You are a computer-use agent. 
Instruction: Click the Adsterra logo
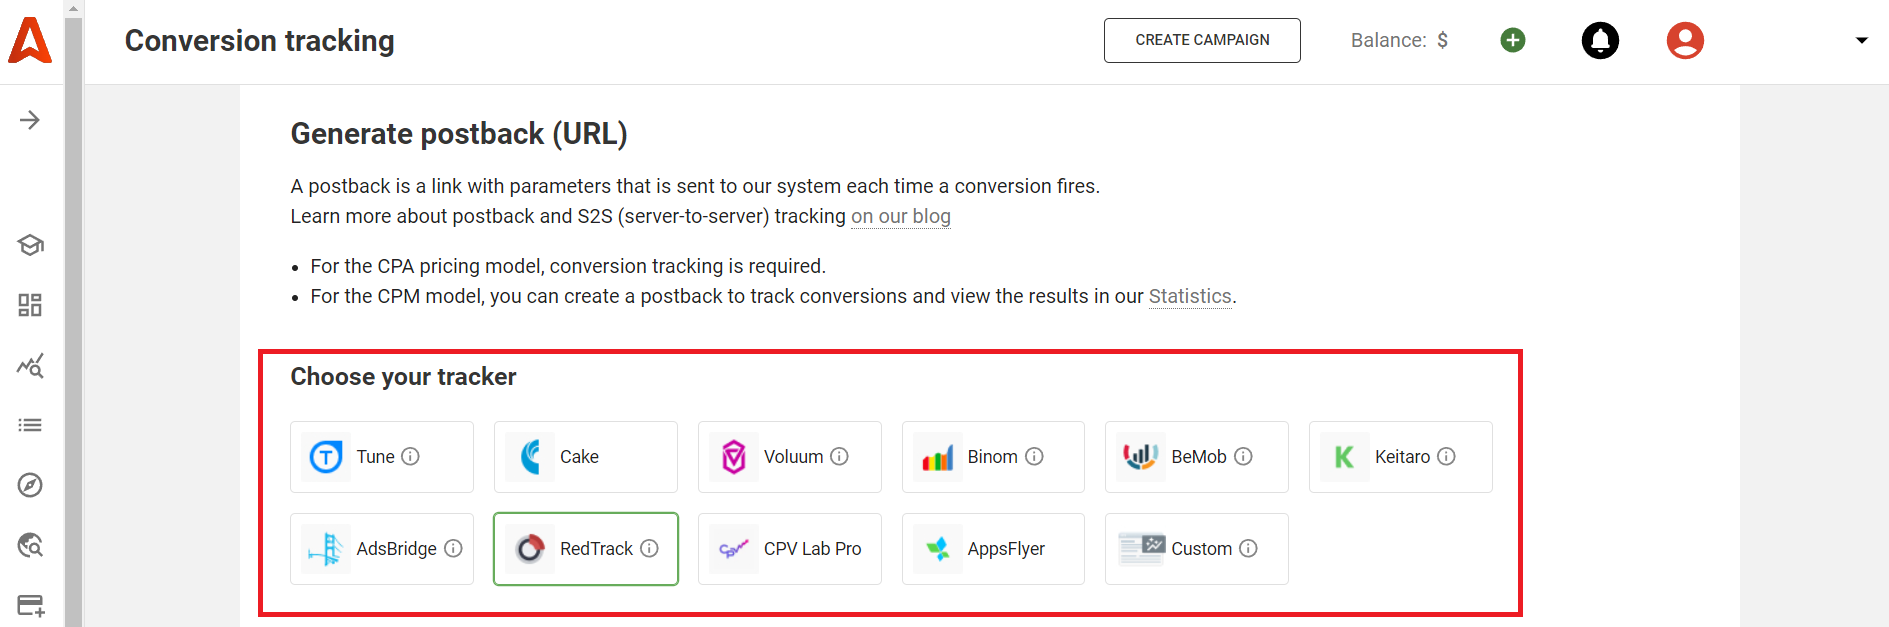30,41
